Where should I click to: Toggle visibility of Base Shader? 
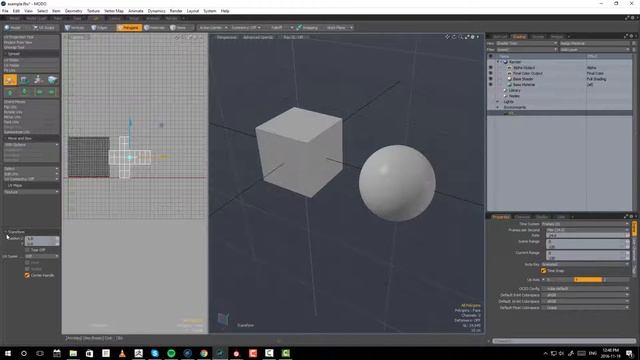pos(490,79)
